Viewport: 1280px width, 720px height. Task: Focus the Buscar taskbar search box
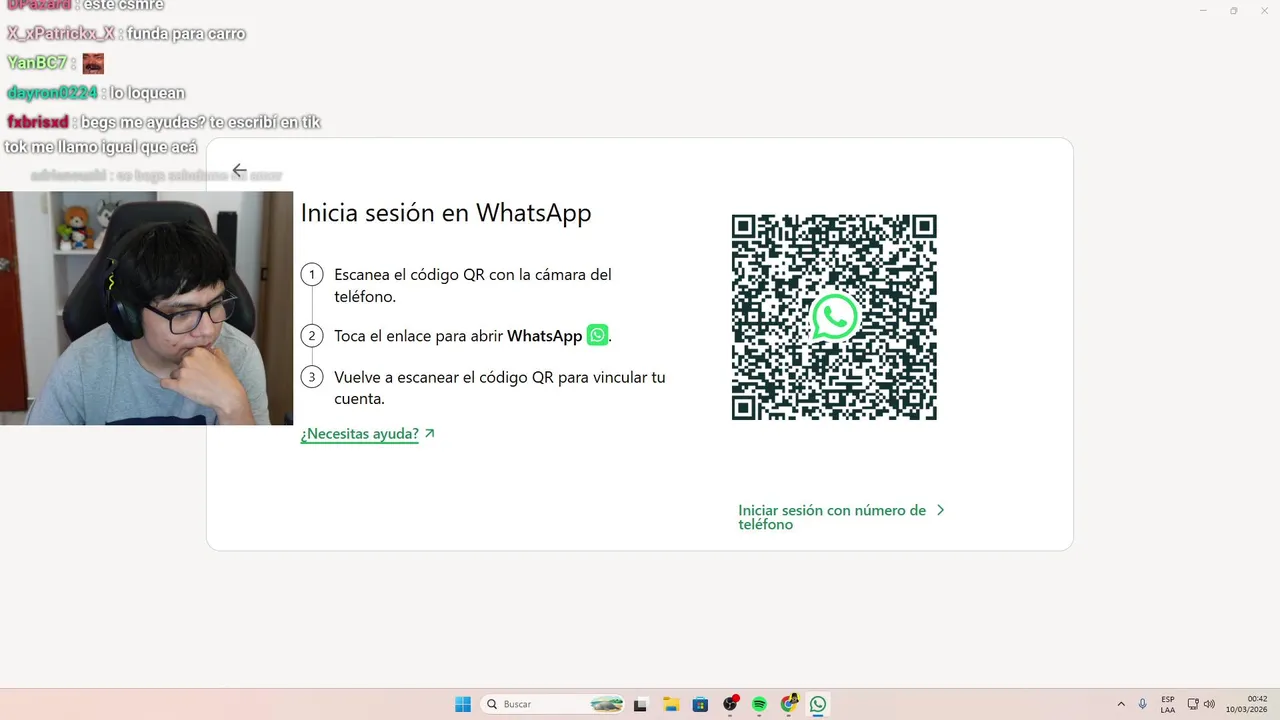point(553,704)
